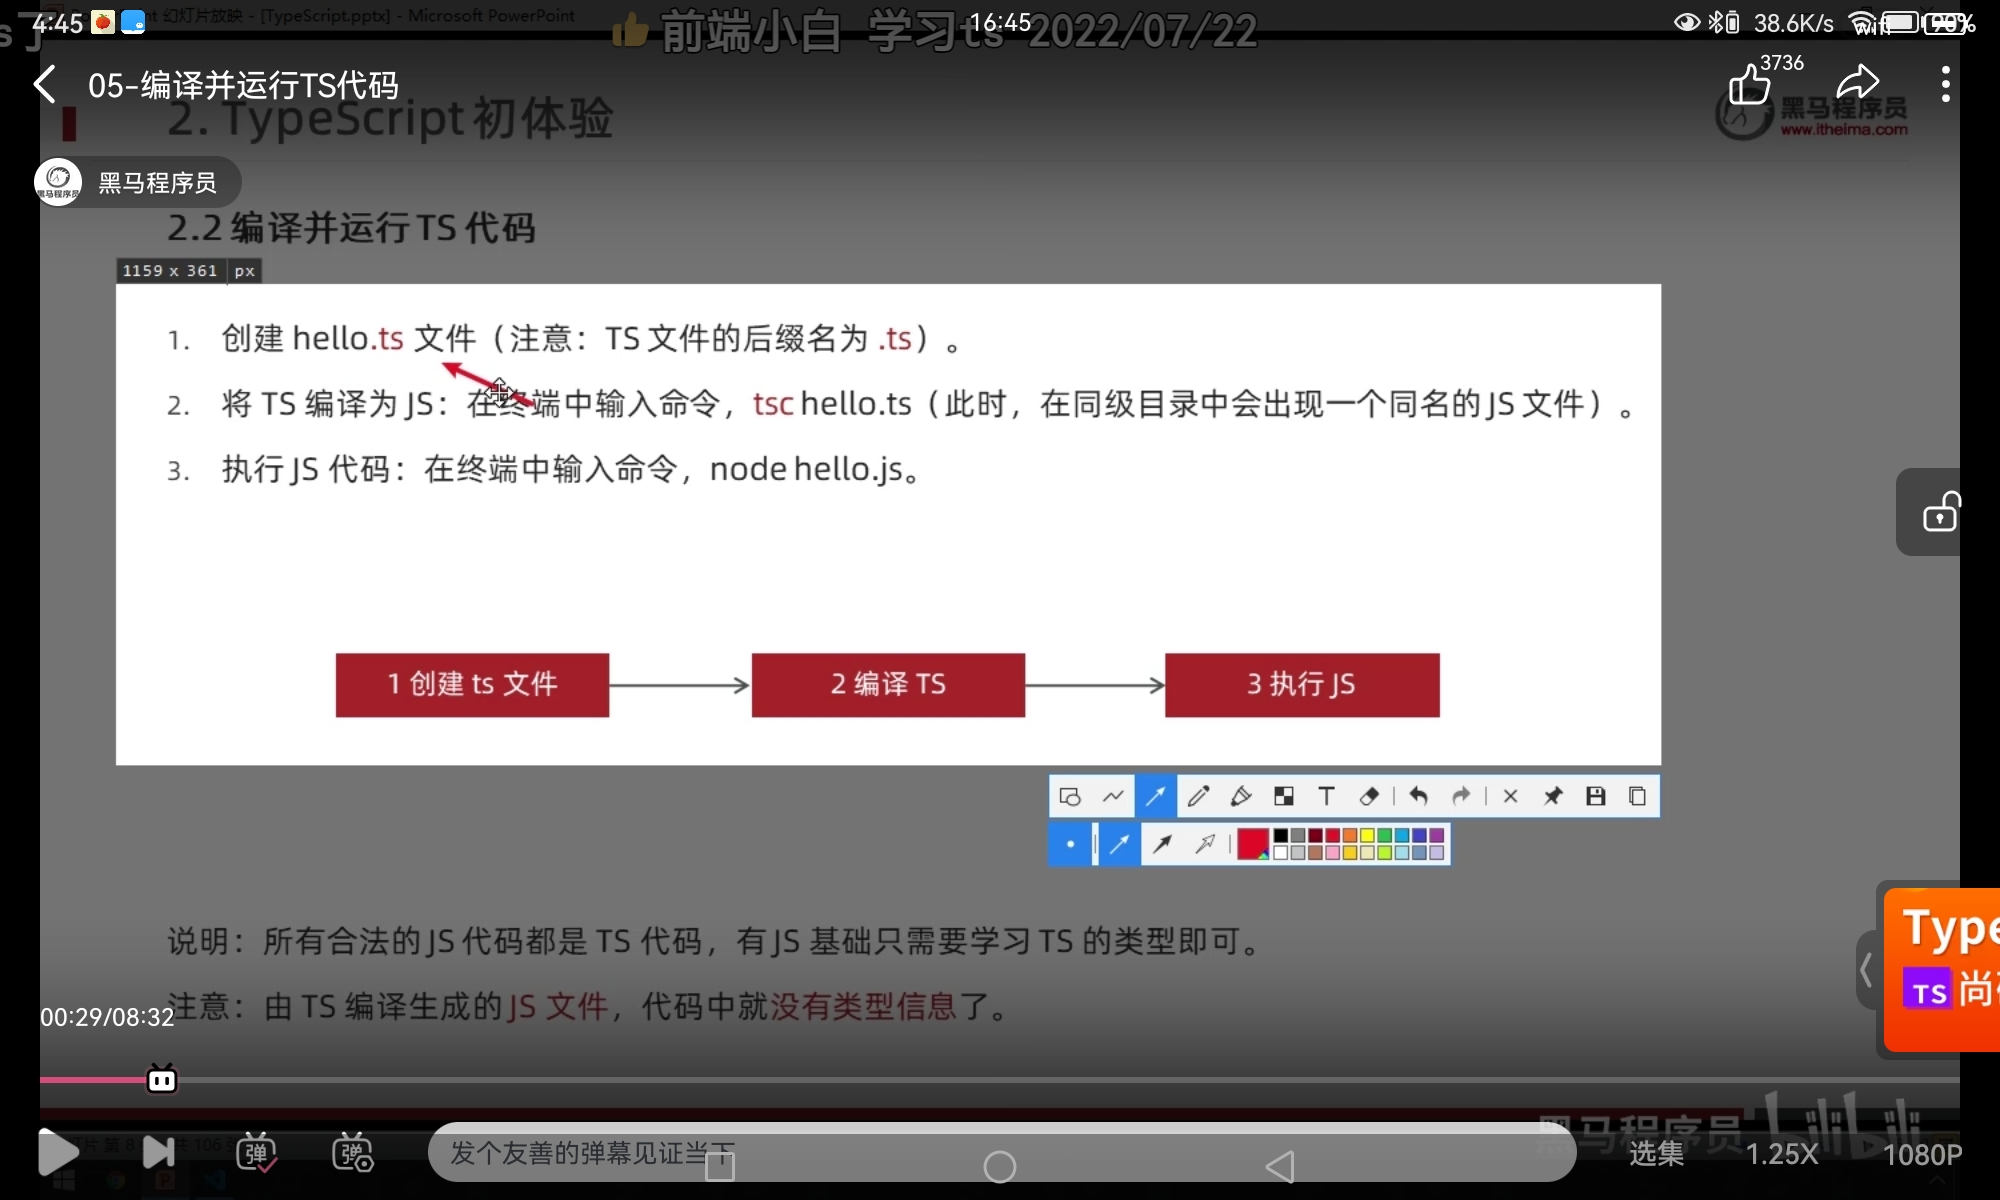Open uploader 黑马程序员 profile chip

(x=137, y=183)
